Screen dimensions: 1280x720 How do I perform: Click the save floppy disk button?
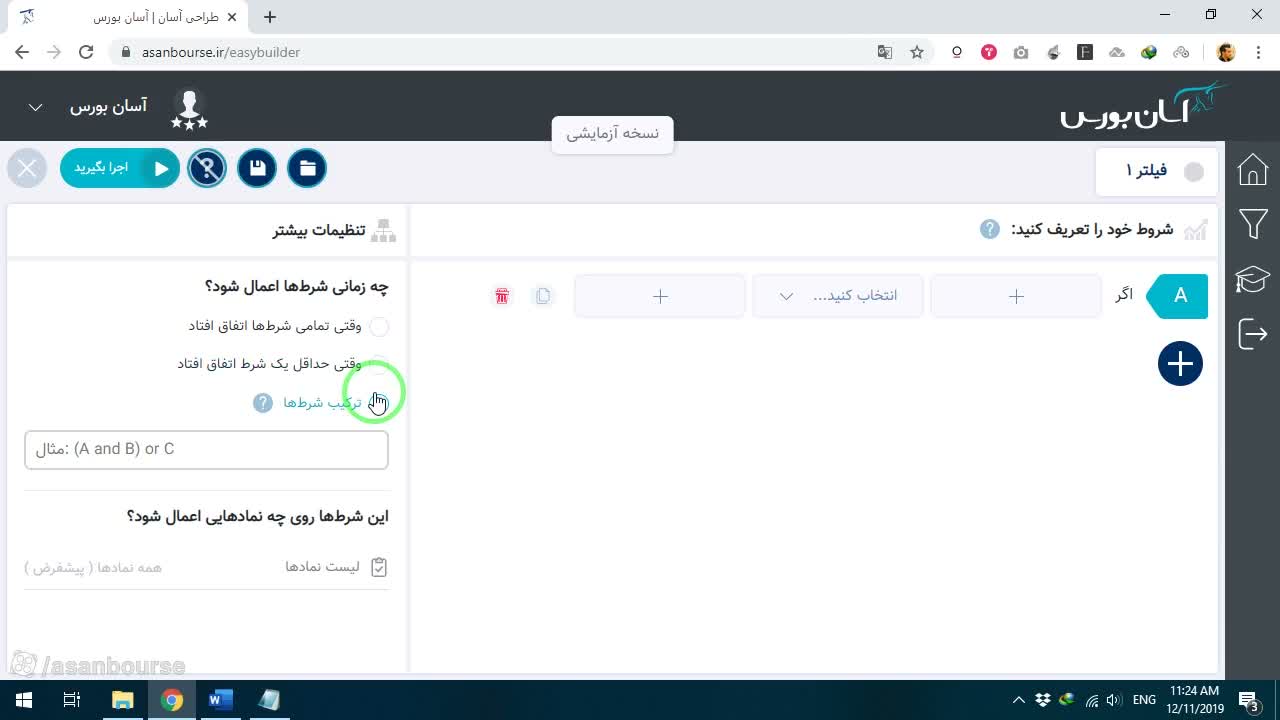[257, 168]
